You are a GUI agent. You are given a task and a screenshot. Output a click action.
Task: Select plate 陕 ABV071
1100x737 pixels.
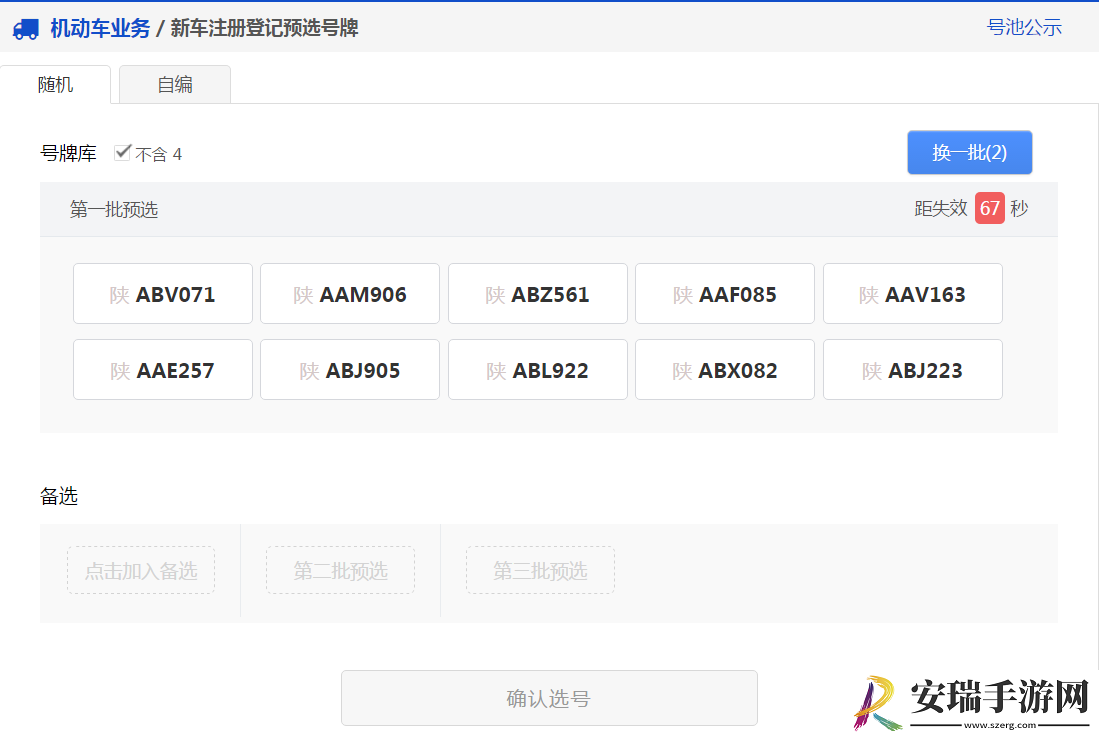(x=163, y=294)
